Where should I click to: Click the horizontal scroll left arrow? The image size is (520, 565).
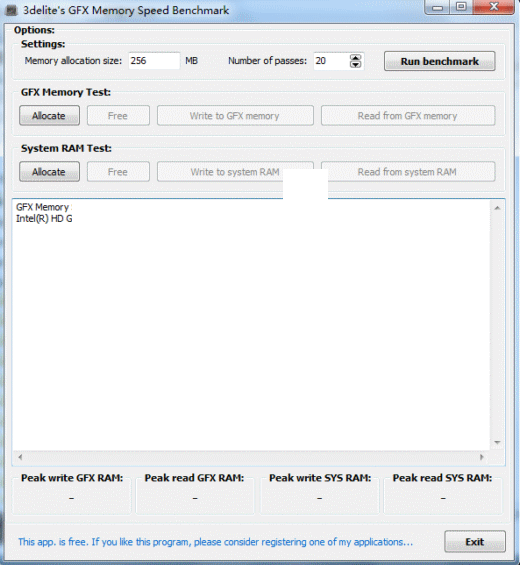coord(20,457)
